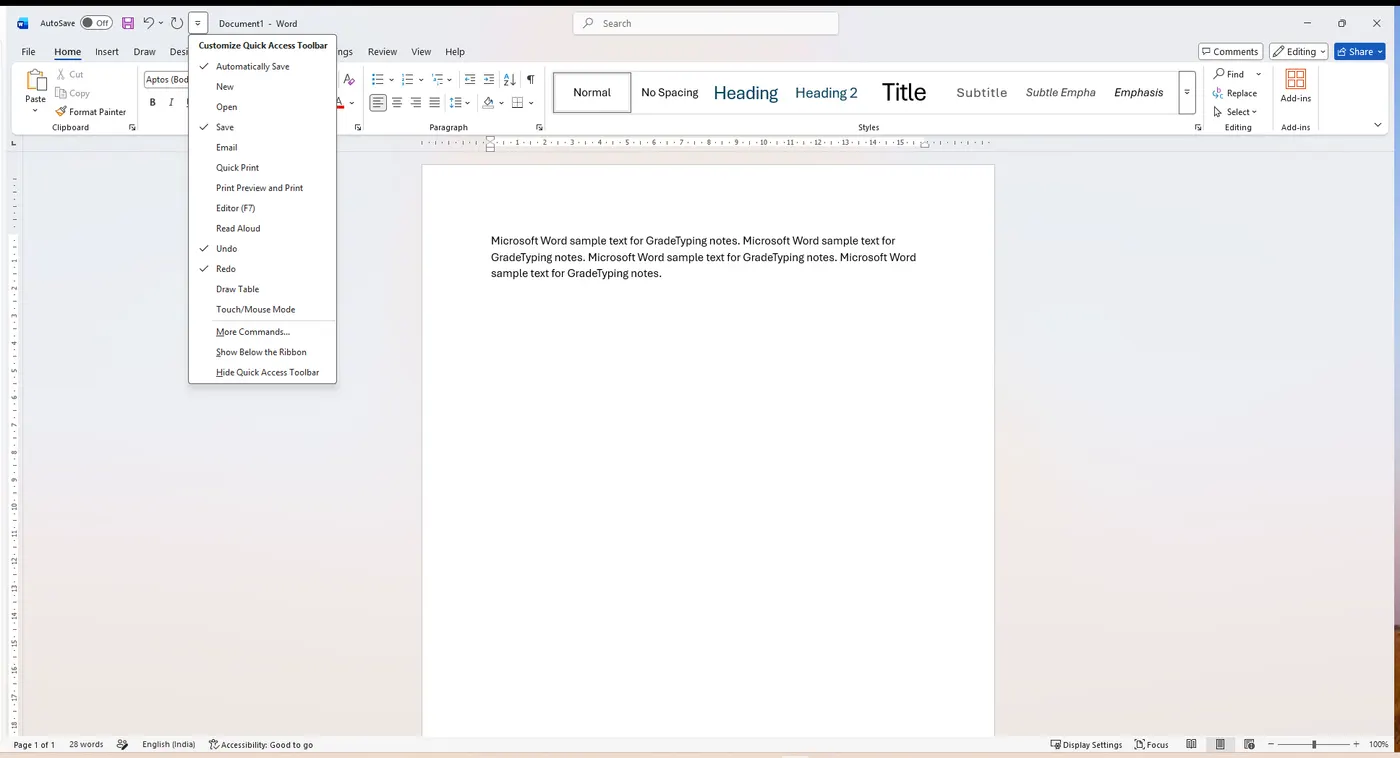
Task: Open the Select dropdown in Editing group
Action: point(1236,112)
